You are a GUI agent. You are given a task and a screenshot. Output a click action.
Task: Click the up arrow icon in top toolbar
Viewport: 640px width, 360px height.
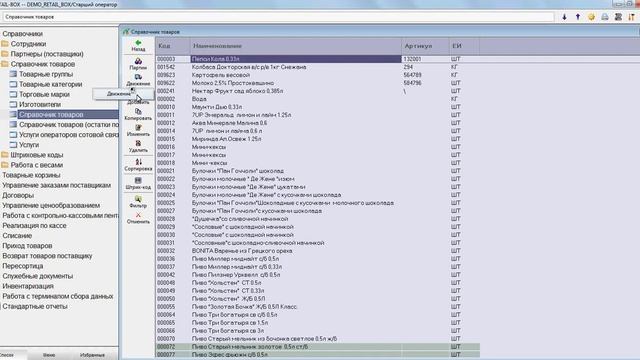coord(578,17)
